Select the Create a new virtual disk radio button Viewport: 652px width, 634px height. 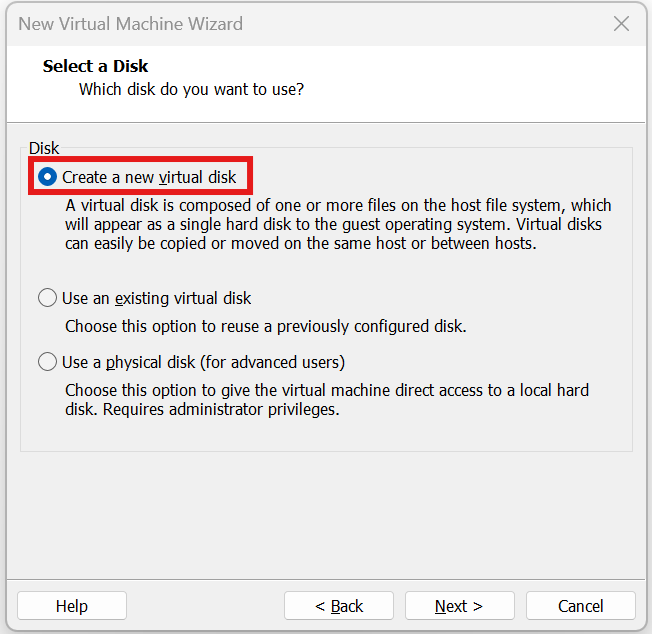coord(48,177)
